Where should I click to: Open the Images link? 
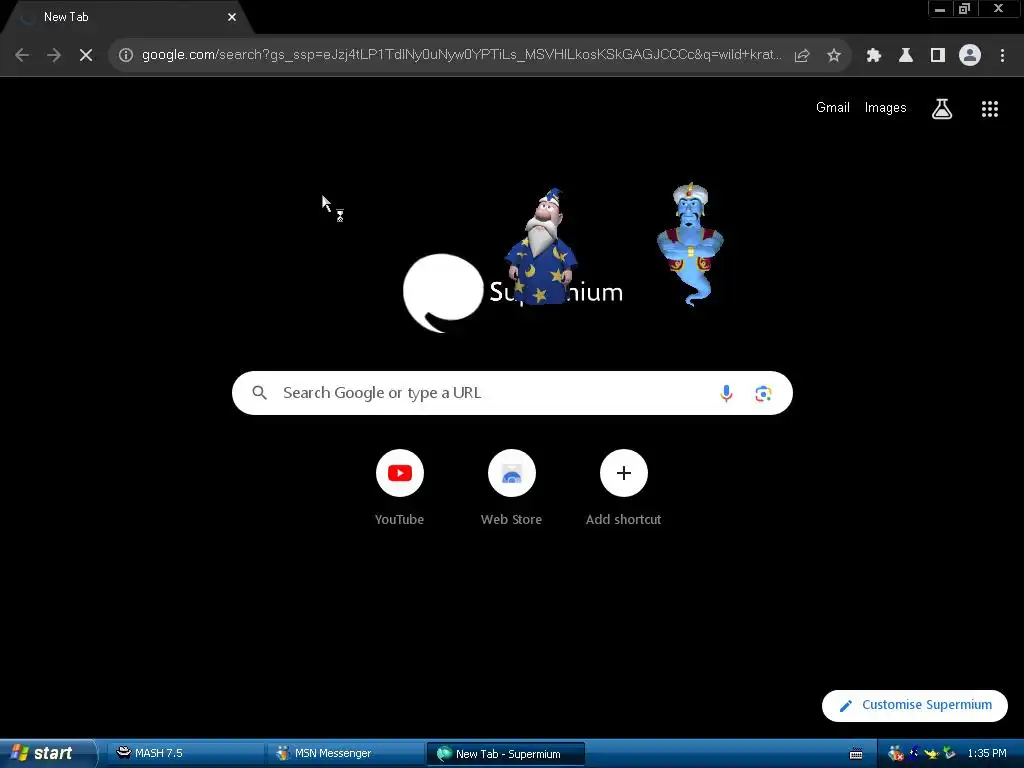886,108
